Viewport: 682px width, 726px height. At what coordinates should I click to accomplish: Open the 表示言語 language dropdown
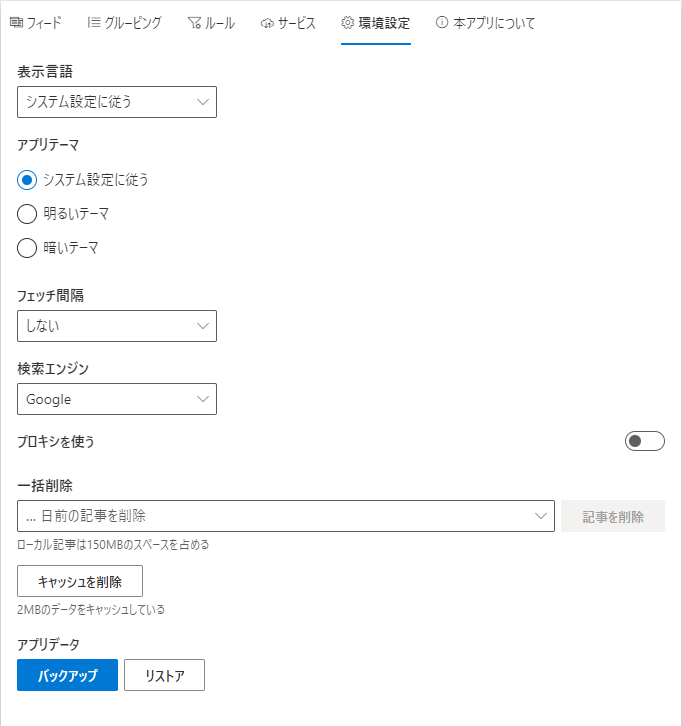[117, 102]
